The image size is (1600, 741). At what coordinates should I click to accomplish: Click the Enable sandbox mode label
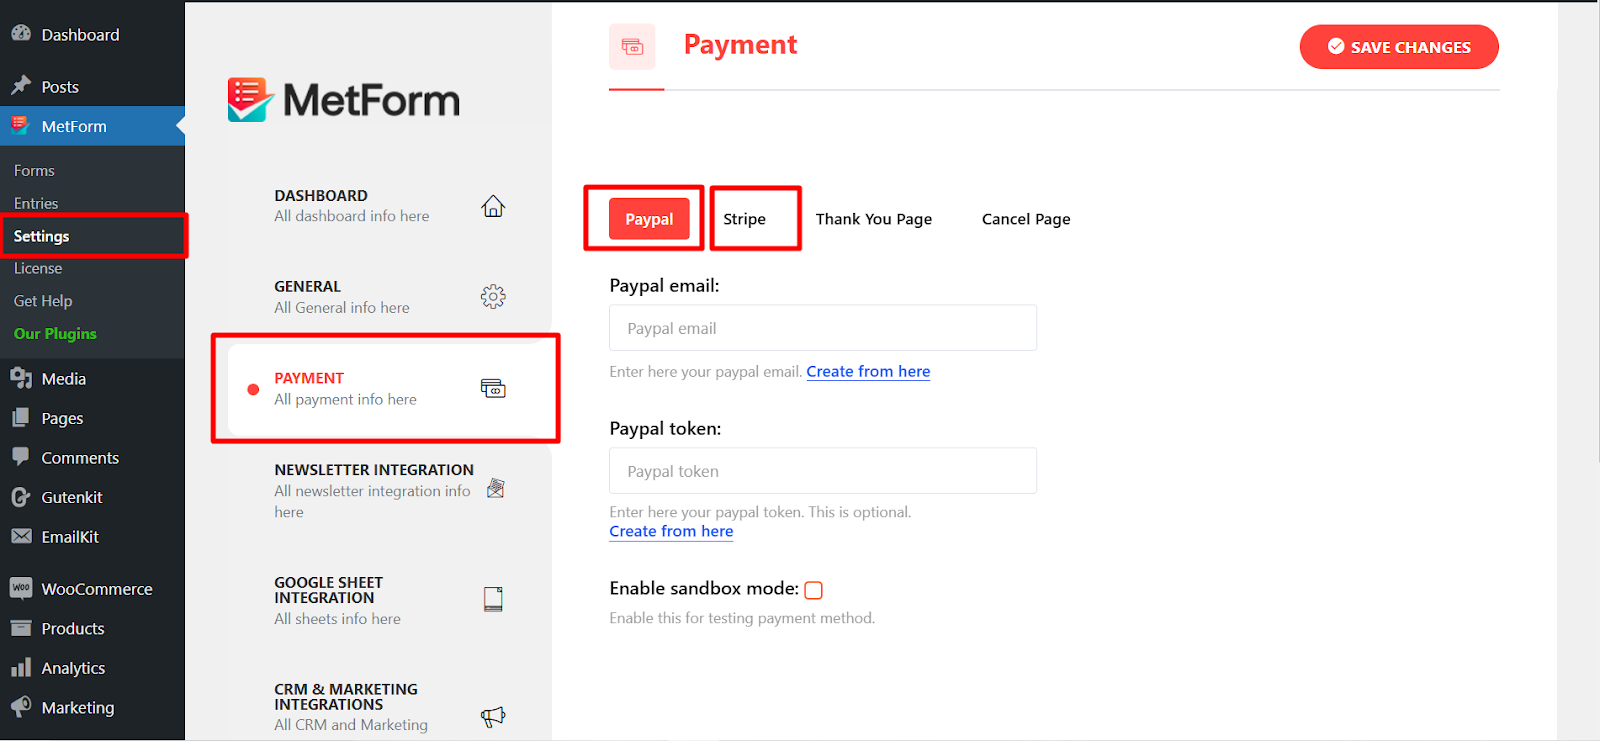pyautogui.click(x=704, y=588)
